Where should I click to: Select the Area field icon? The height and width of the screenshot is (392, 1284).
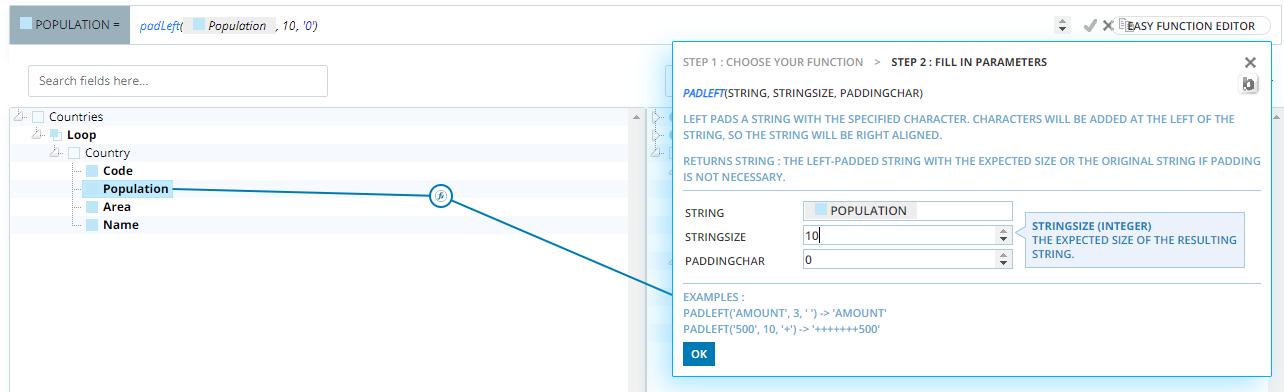pos(92,207)
